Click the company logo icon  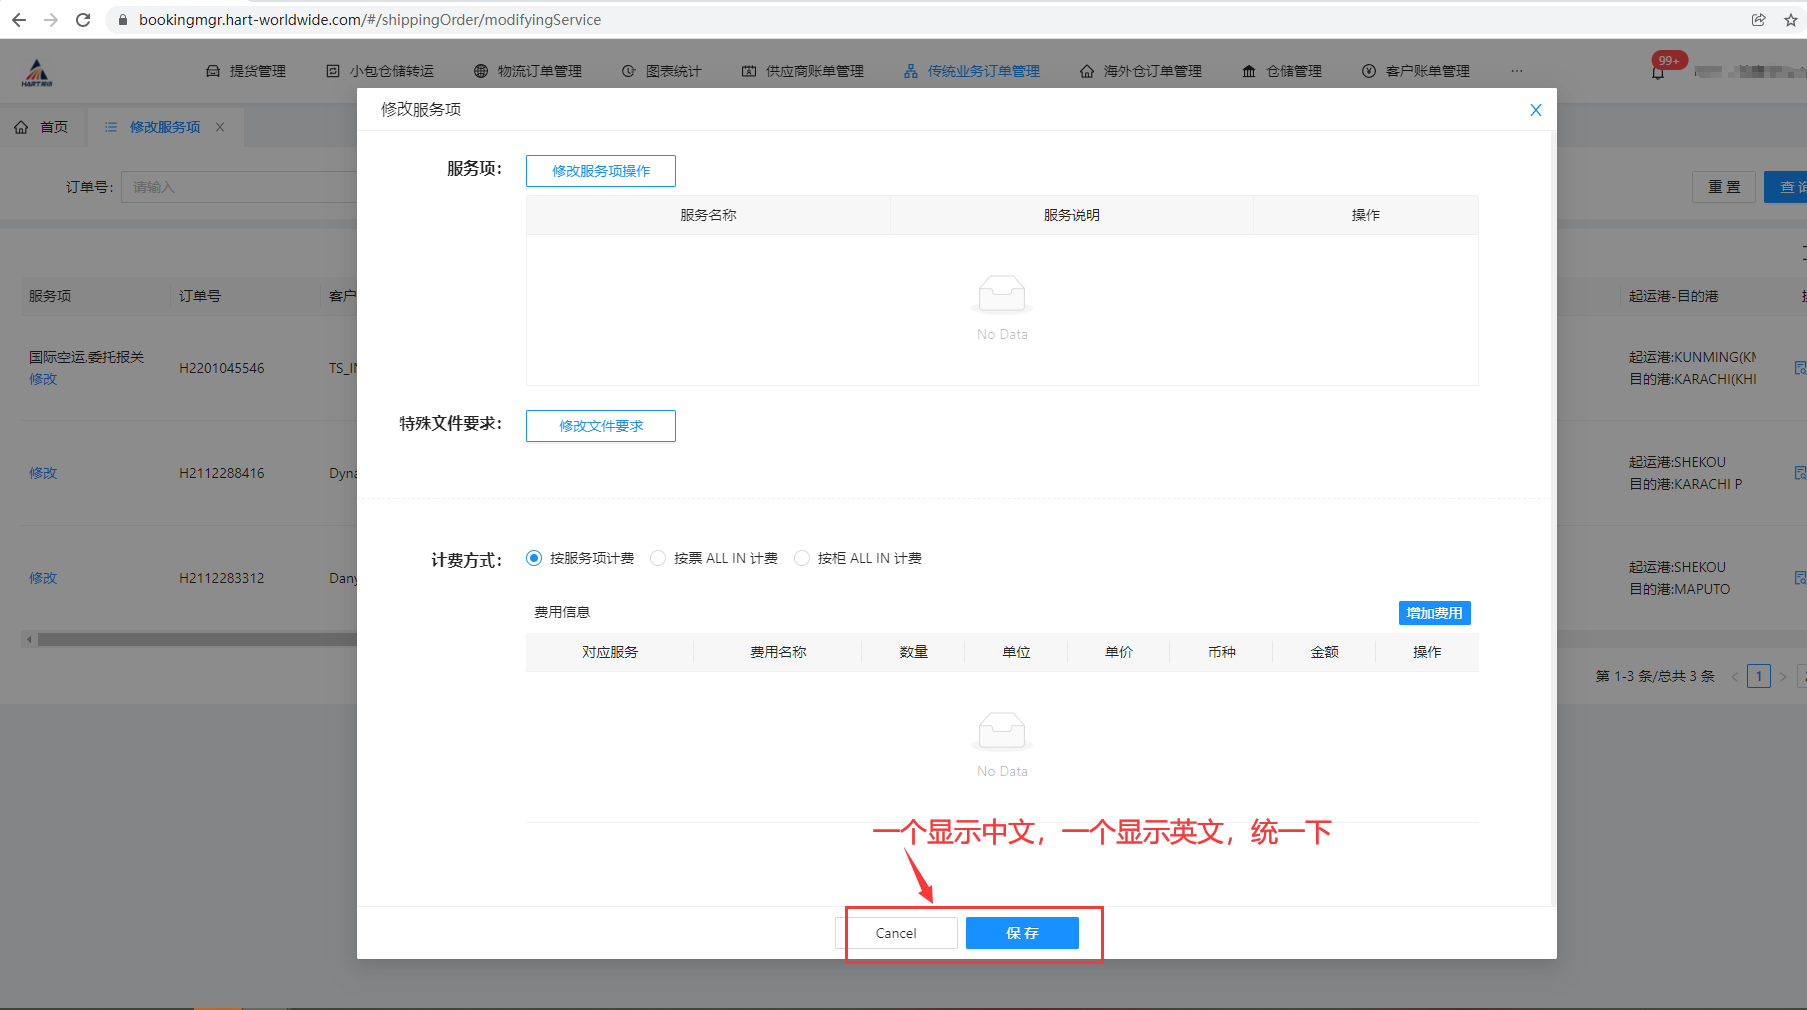tap(37, 72)
